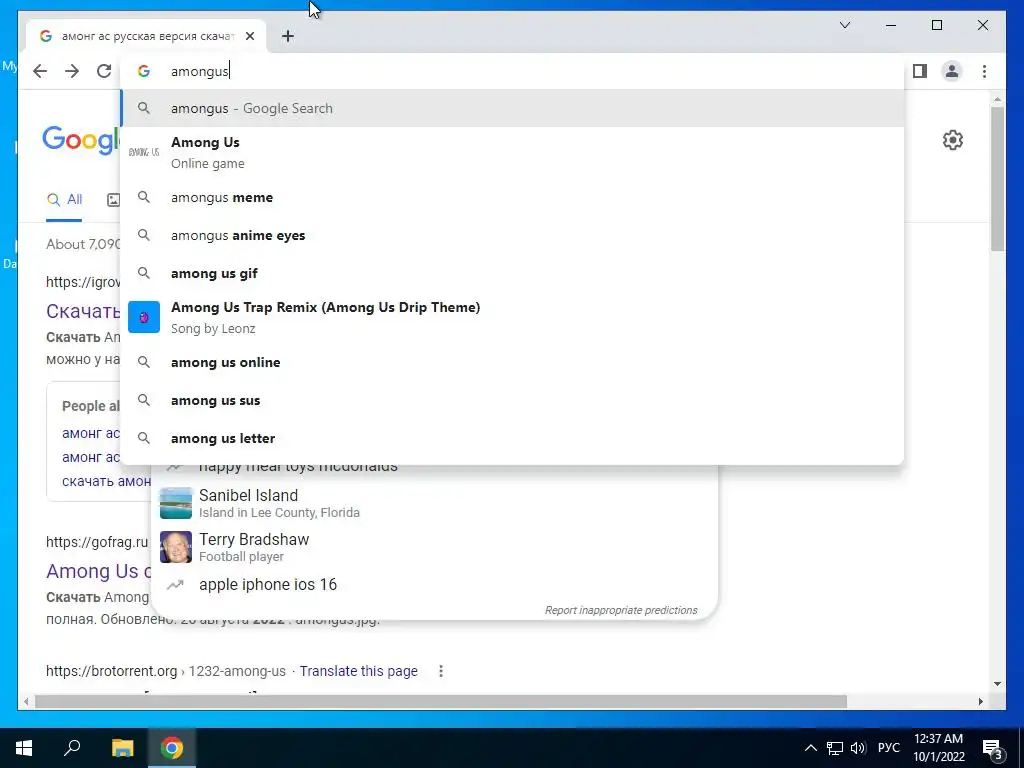Screen dimensions: 1024x768
Task: Switch the РУС input language indicator
Action: click(889, 748)
